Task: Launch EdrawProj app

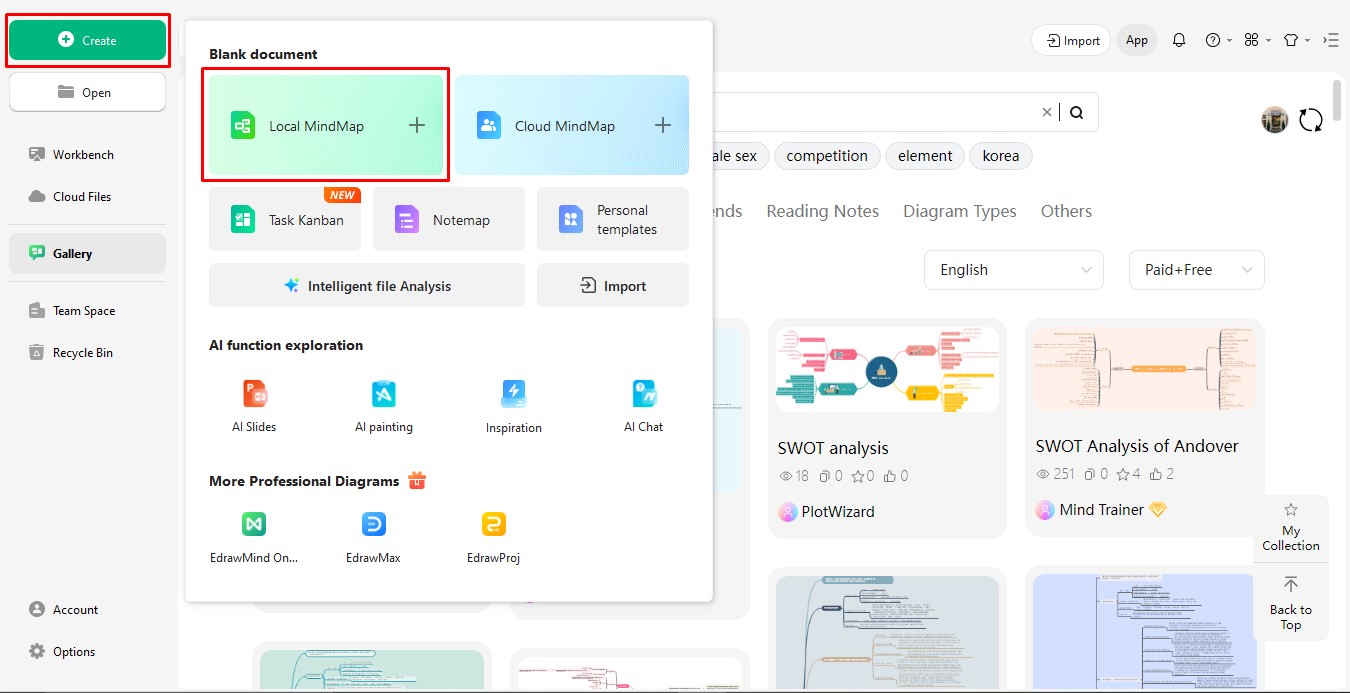Action: tap(493, 537)
